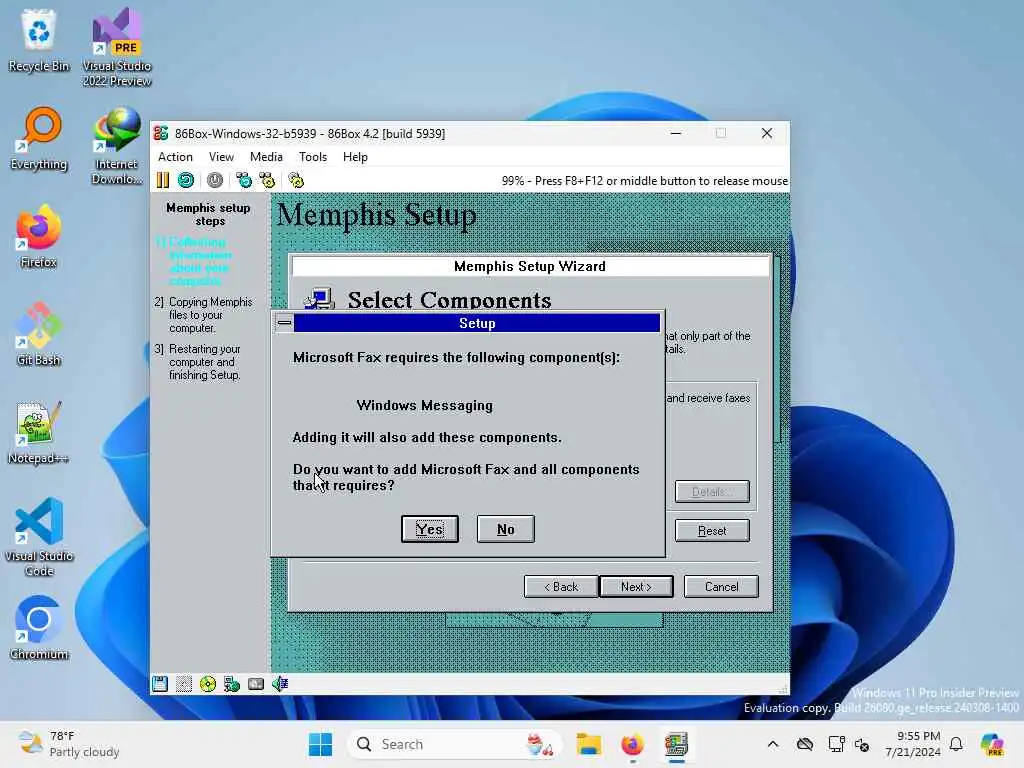Open the clock showing 9:55 PM
This screenshot has width=1024, height=768.
tap(912, 744)
